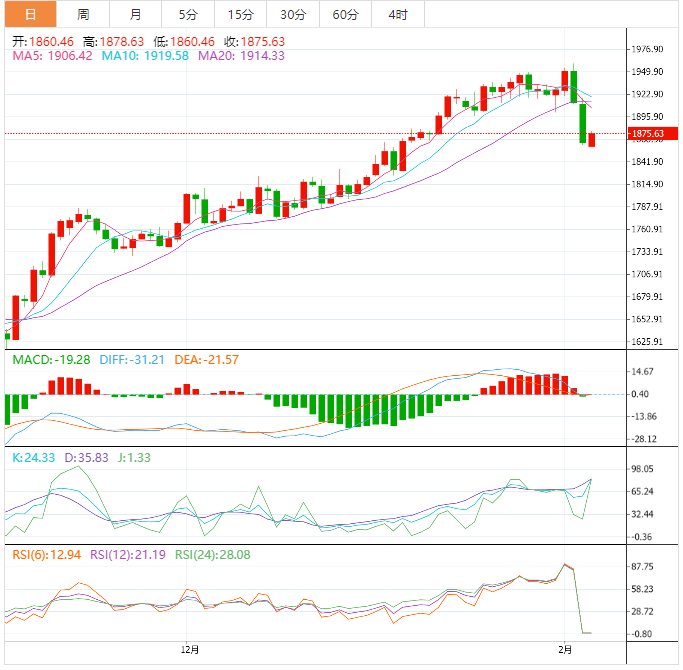Select the 周 weekly chart tab
Viewport: 683px width, 670px height.
[83, 14]
